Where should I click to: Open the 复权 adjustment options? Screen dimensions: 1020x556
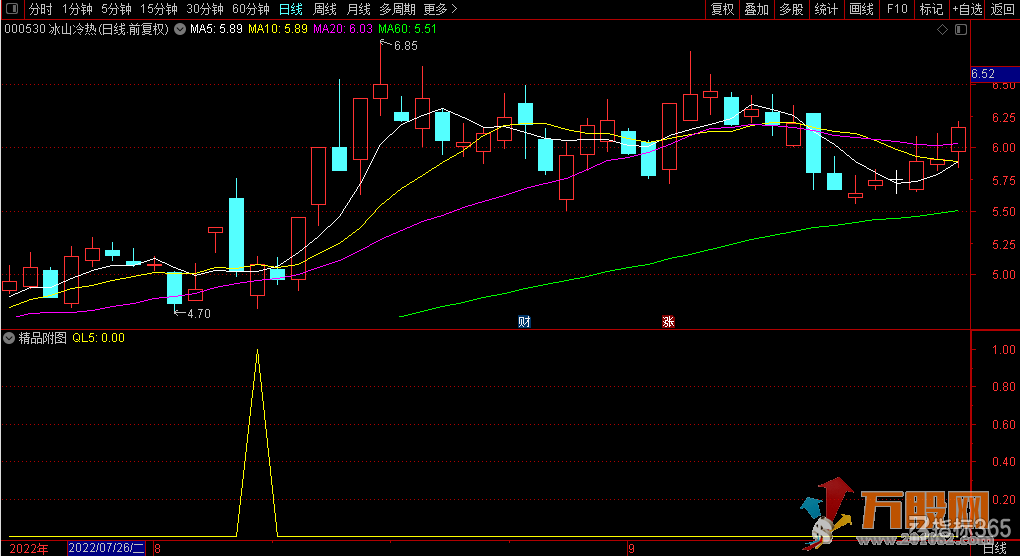point(722,9)
